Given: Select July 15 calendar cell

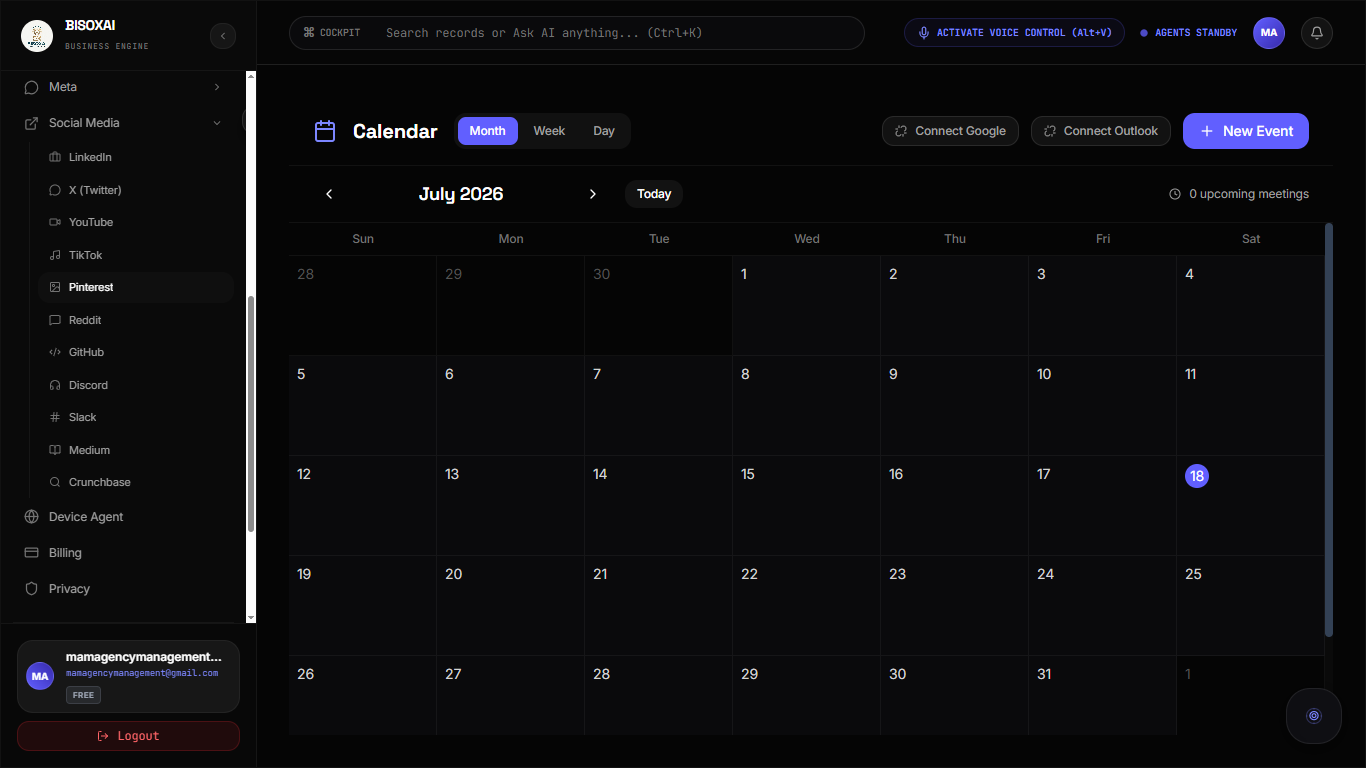Looking at the screenshot, I should click(x=807, y=505).
